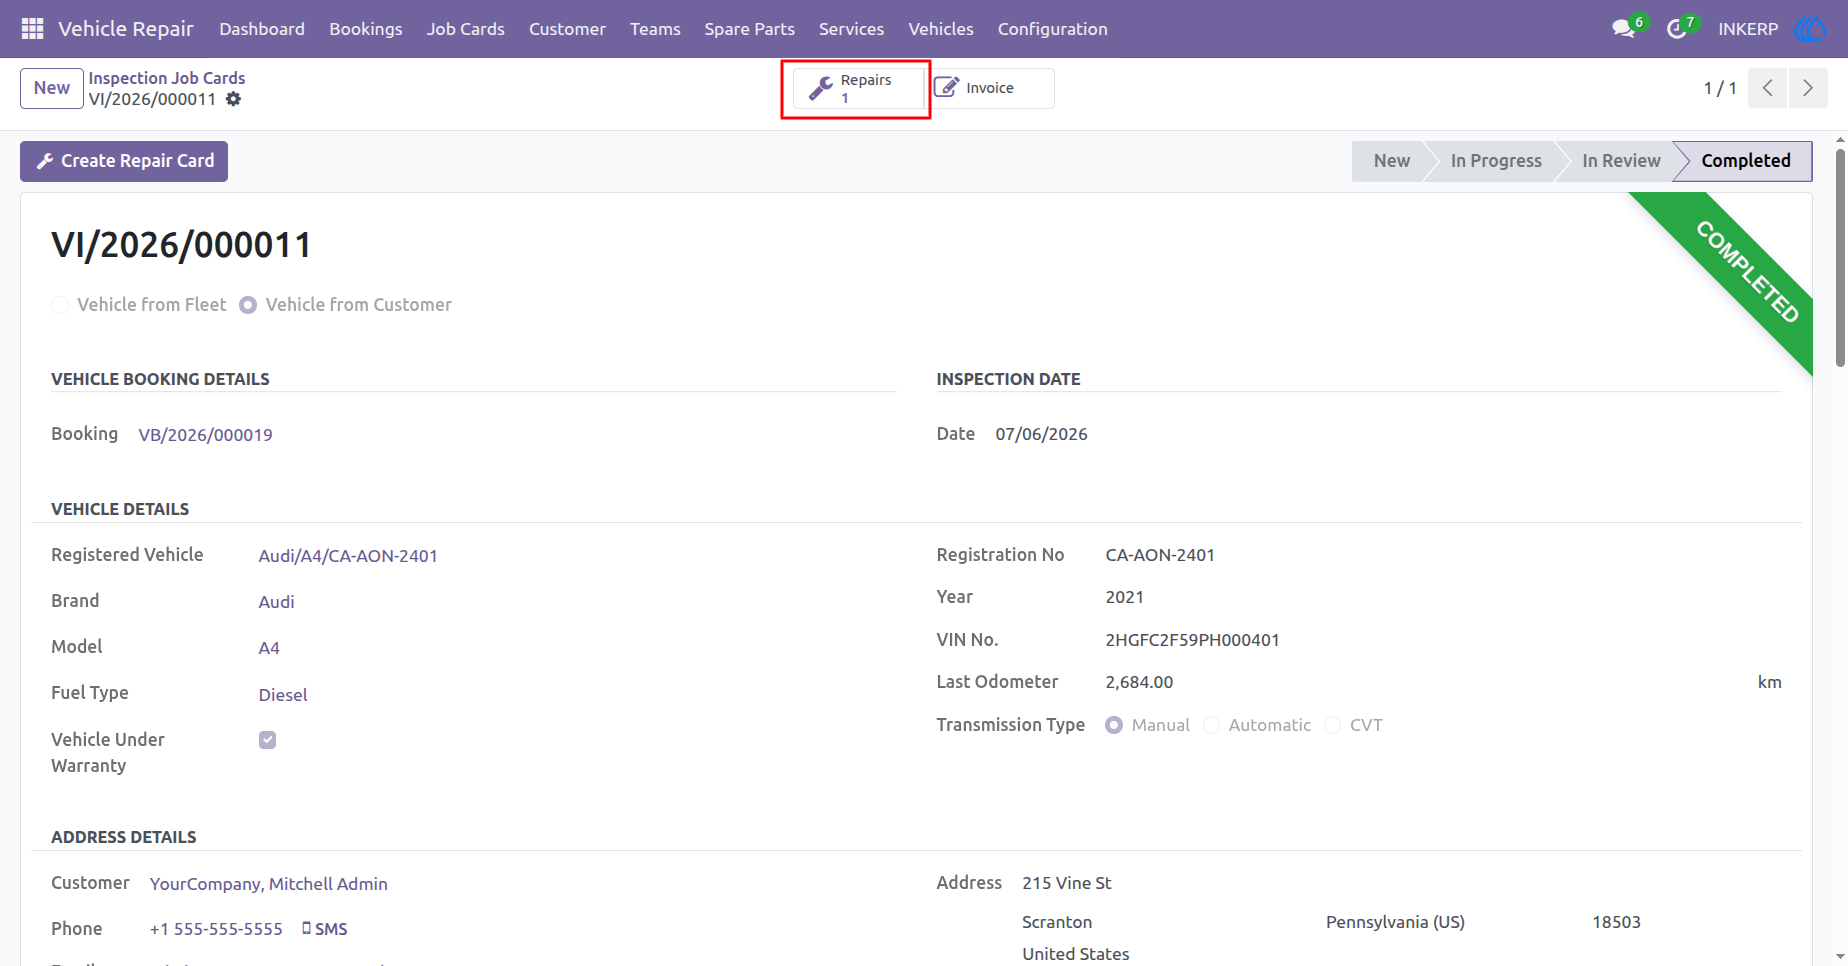Go to the next record arrow
This screenshot has width=1848, height=966.
1808,88
